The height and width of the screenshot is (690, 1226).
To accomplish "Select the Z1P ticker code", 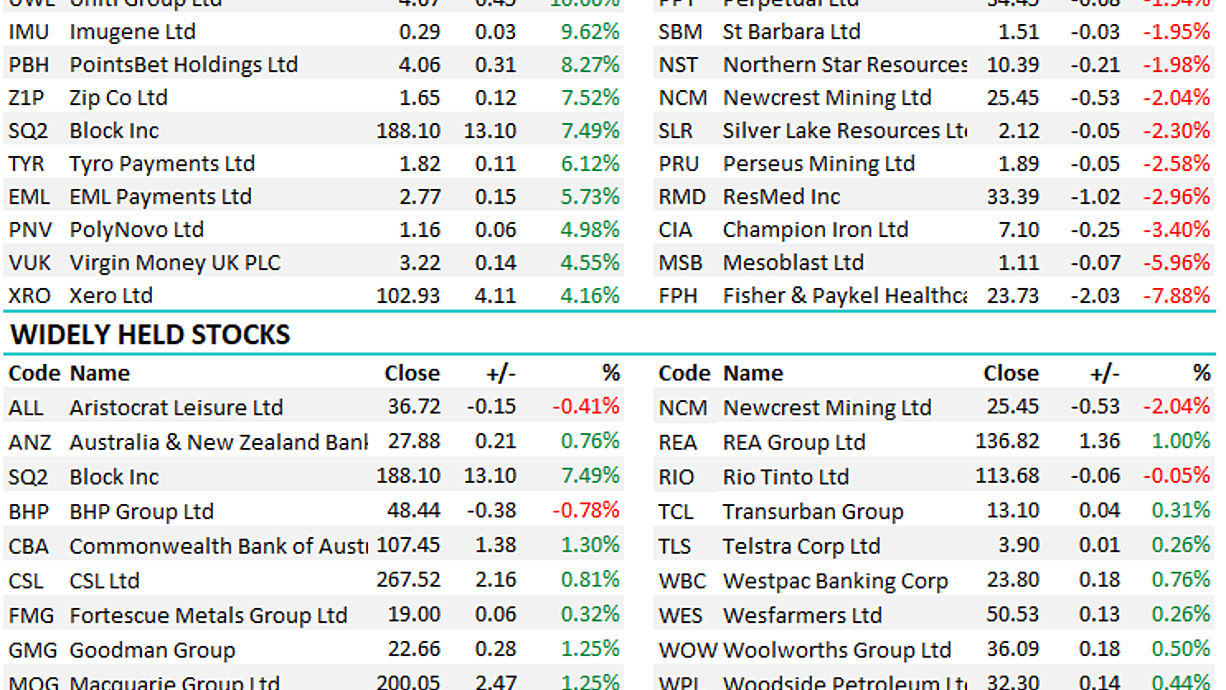I will pyautogui.click(x=28, y=98).
